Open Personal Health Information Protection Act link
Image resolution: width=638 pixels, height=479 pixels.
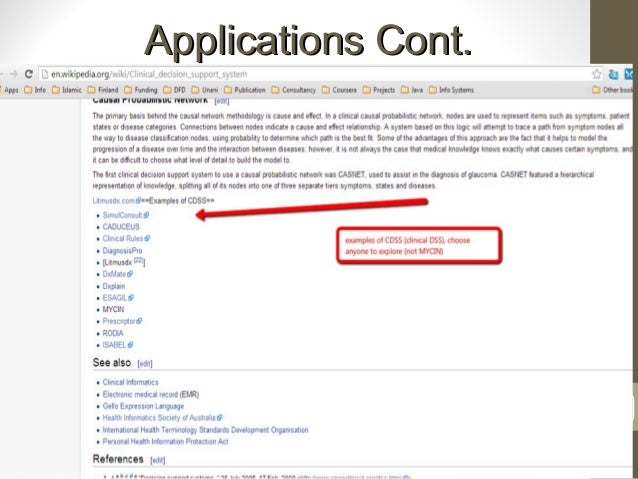coord(165,442)
